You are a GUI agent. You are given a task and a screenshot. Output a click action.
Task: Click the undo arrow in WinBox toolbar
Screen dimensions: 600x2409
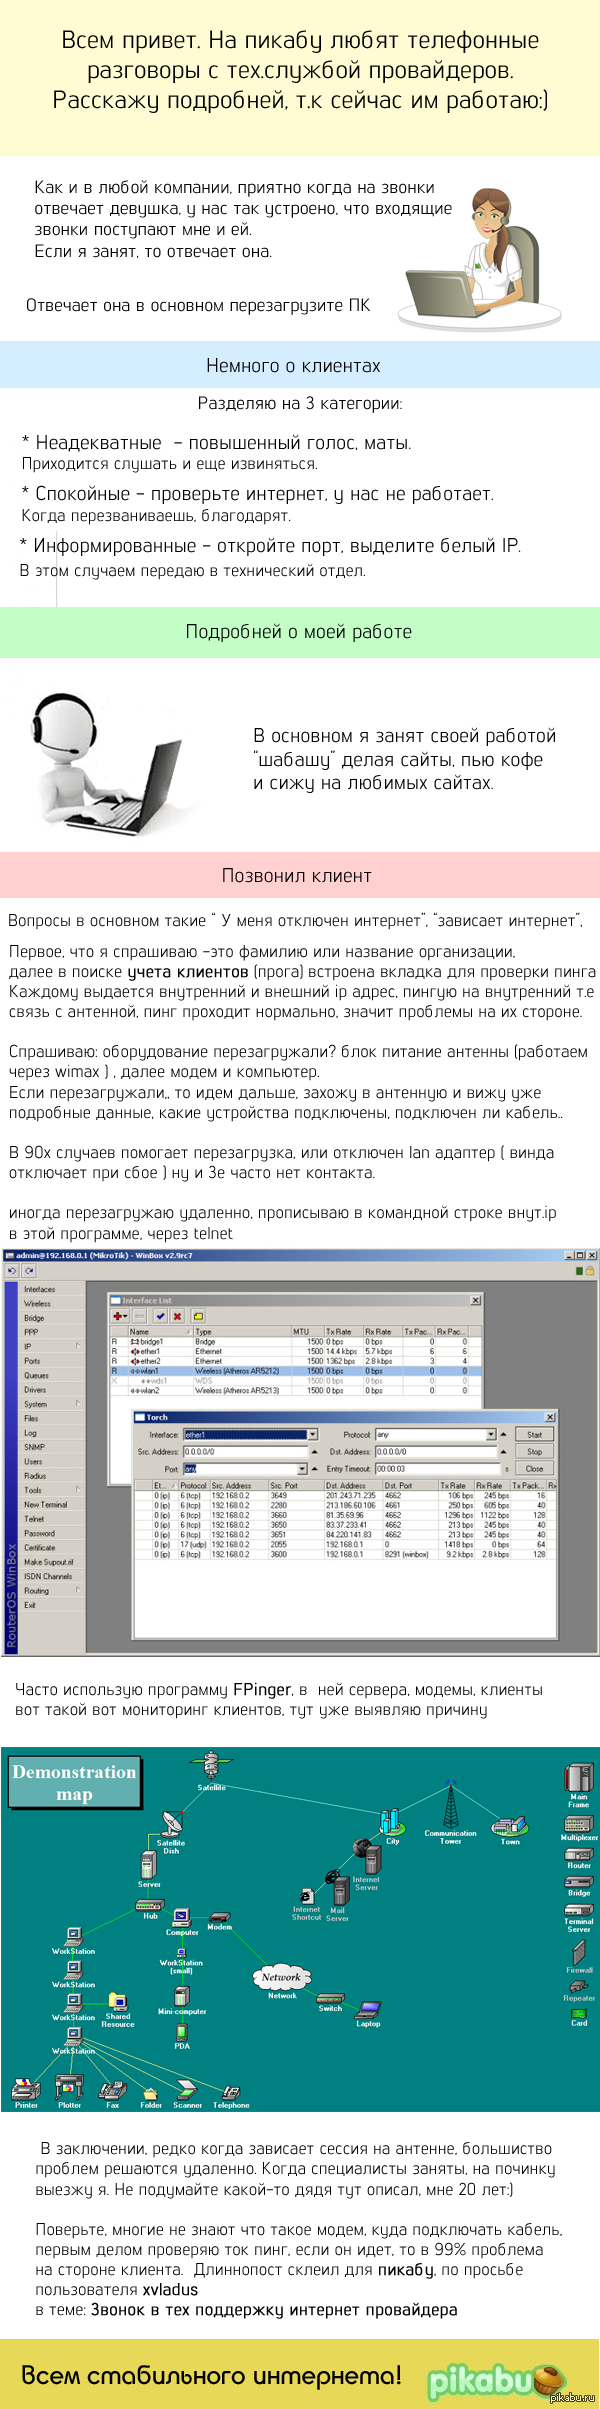13,1271
